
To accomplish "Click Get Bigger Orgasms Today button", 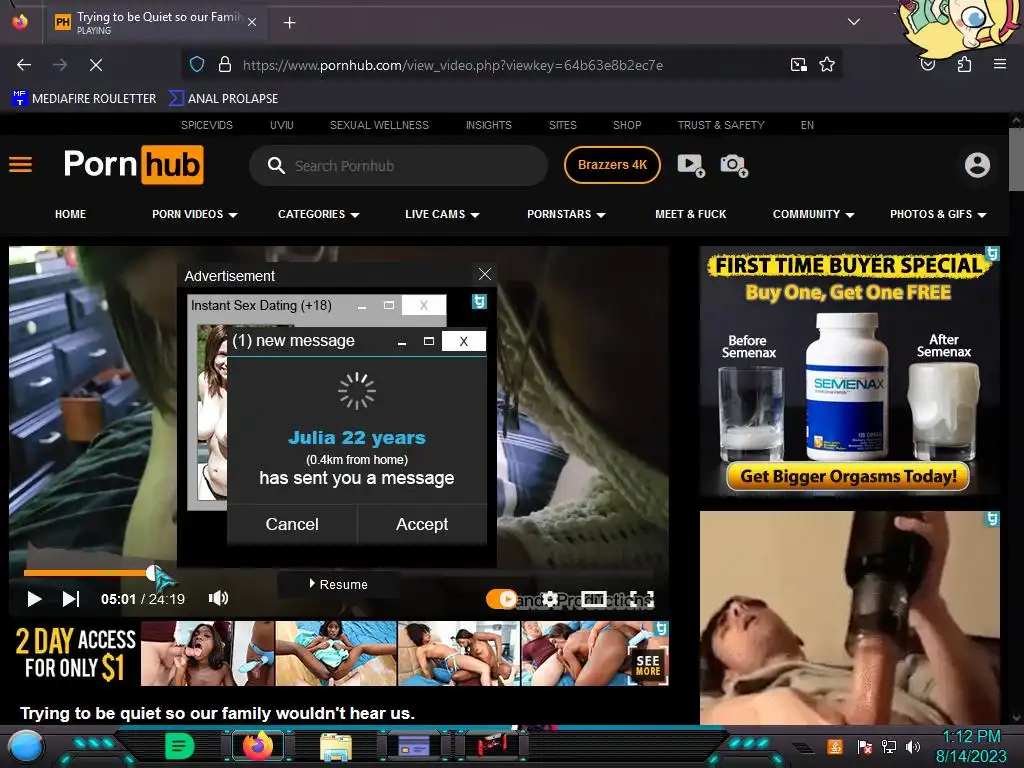I will pyautogui.click(x=848, y=476).
